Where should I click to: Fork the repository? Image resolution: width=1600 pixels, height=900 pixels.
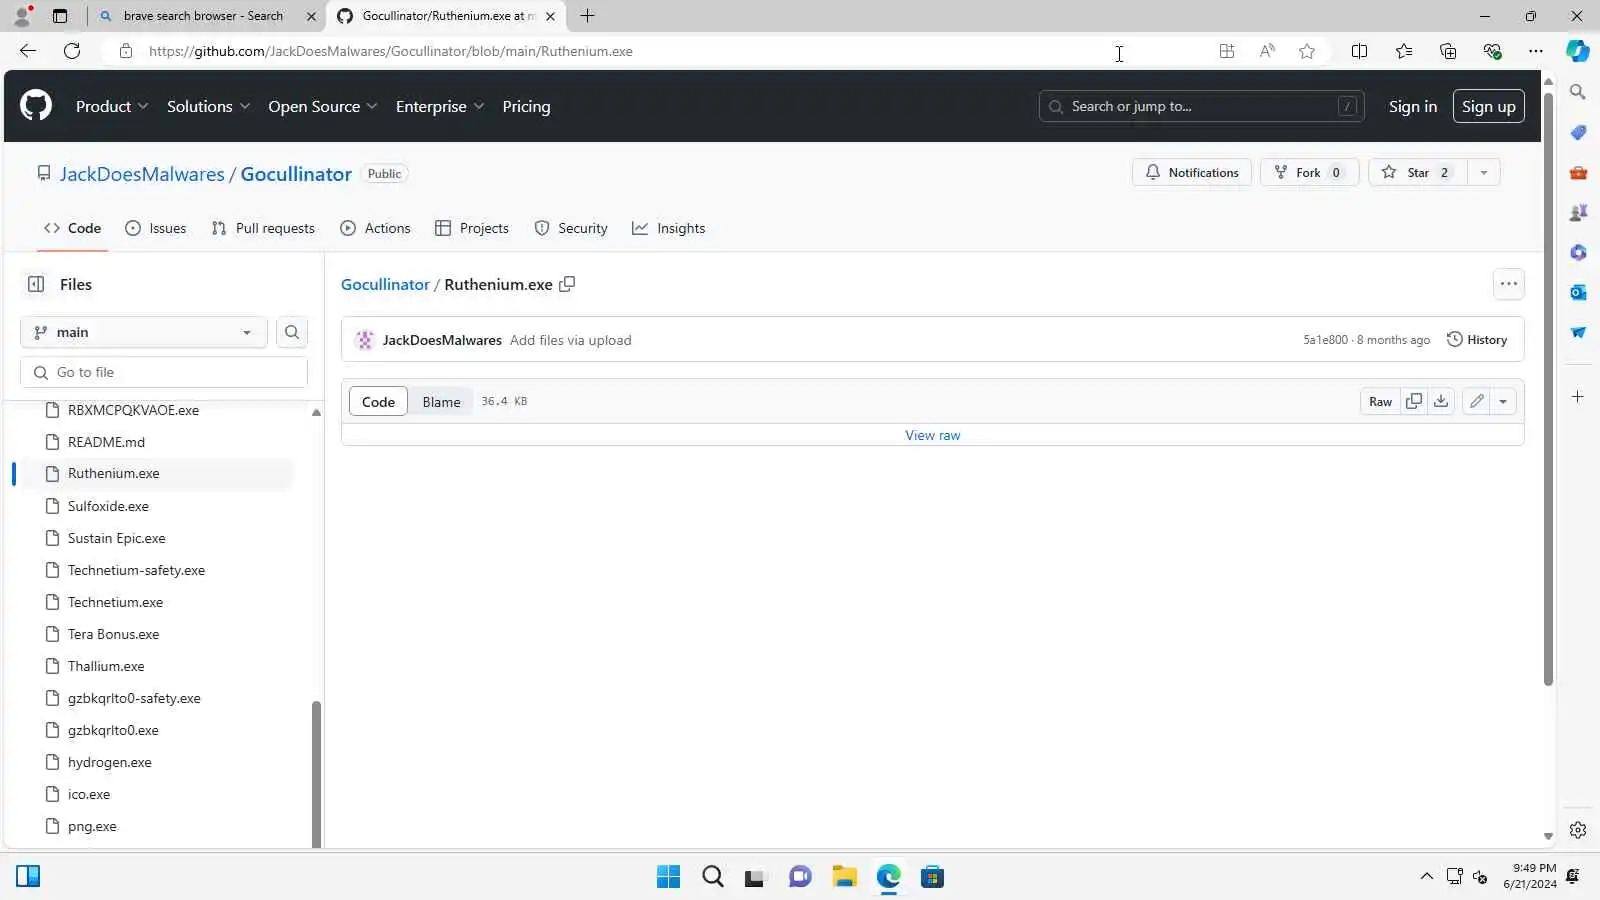point(1309,173)
